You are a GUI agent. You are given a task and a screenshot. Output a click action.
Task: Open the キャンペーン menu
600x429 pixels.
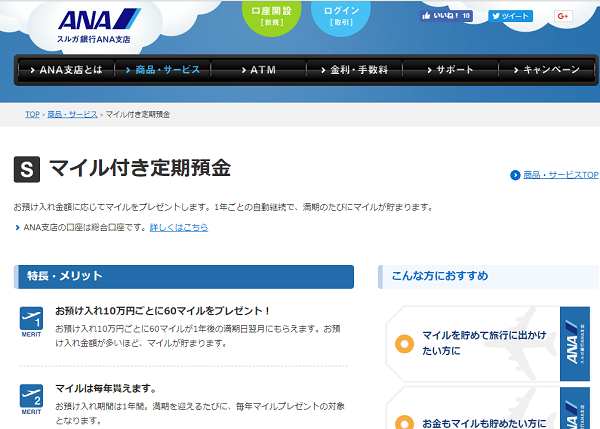click(547, 70)
